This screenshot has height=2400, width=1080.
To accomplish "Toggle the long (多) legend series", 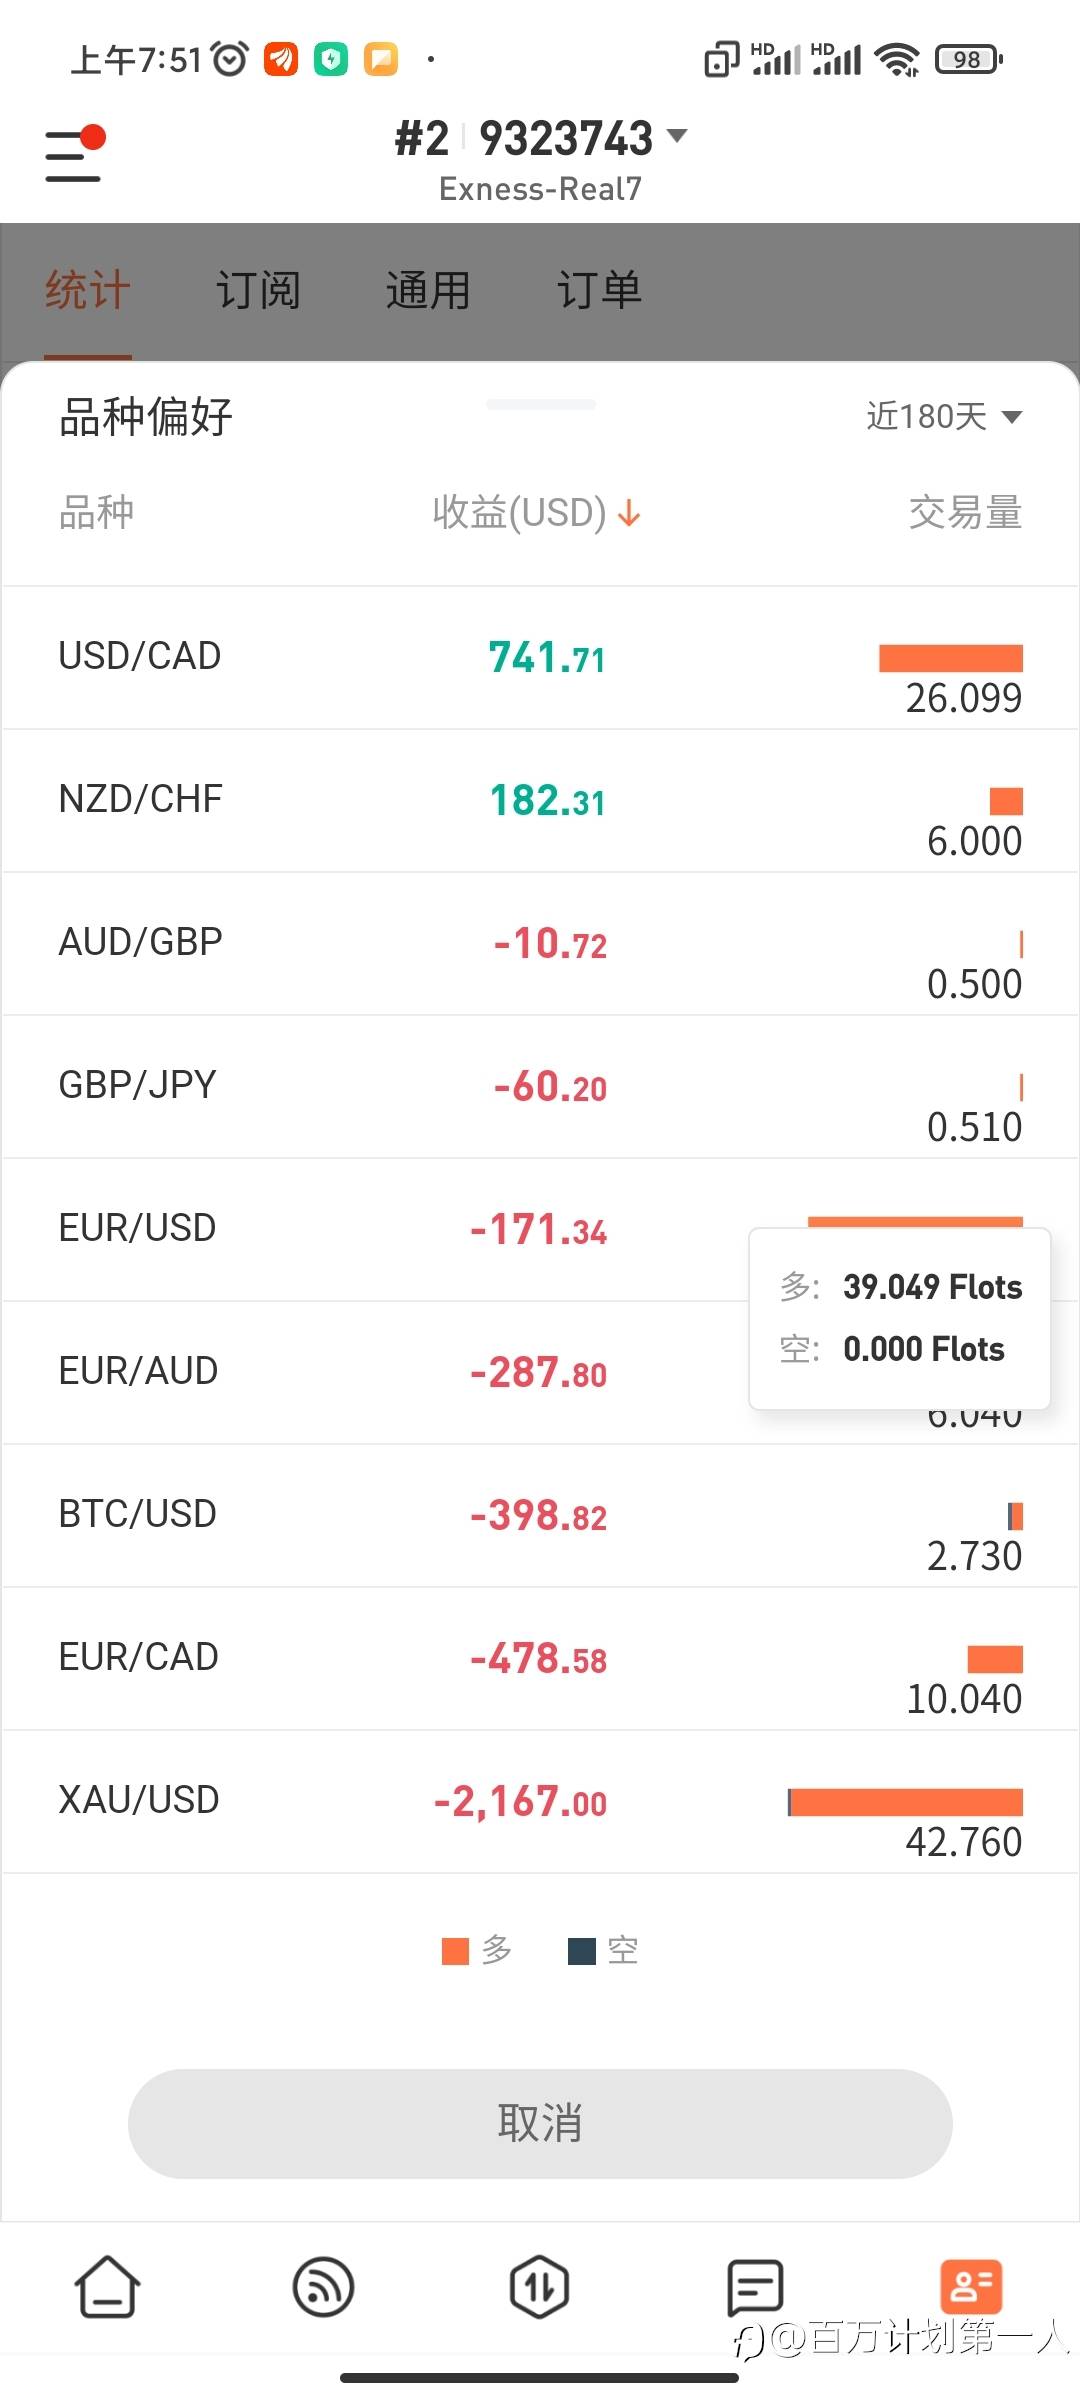I will (477, 1950).
